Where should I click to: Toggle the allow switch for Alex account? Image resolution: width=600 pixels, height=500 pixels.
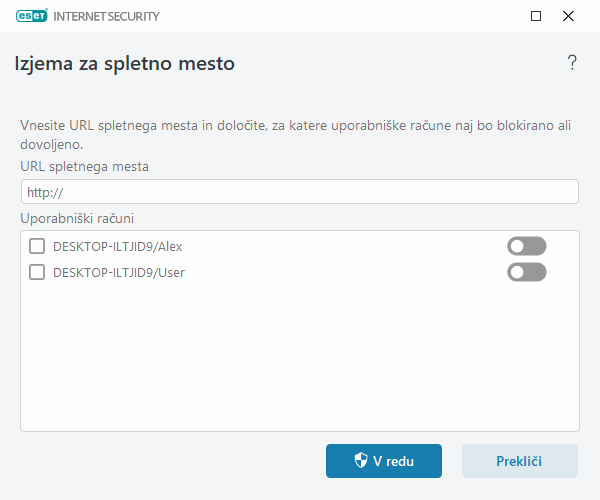(x=527, y=246)
